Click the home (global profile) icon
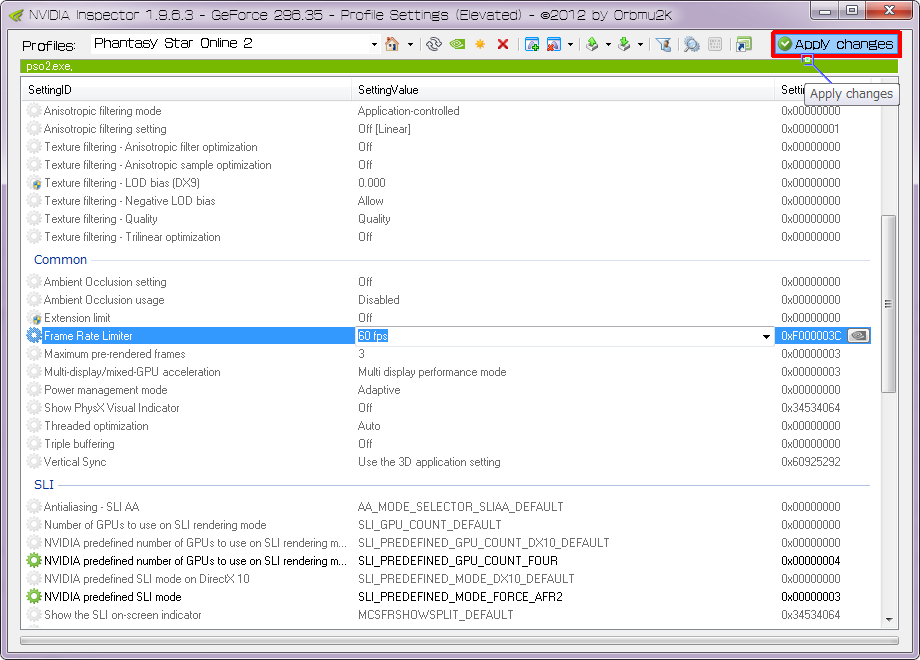Image resolution: width=920 pixels, height=660 pixels. 392,44
